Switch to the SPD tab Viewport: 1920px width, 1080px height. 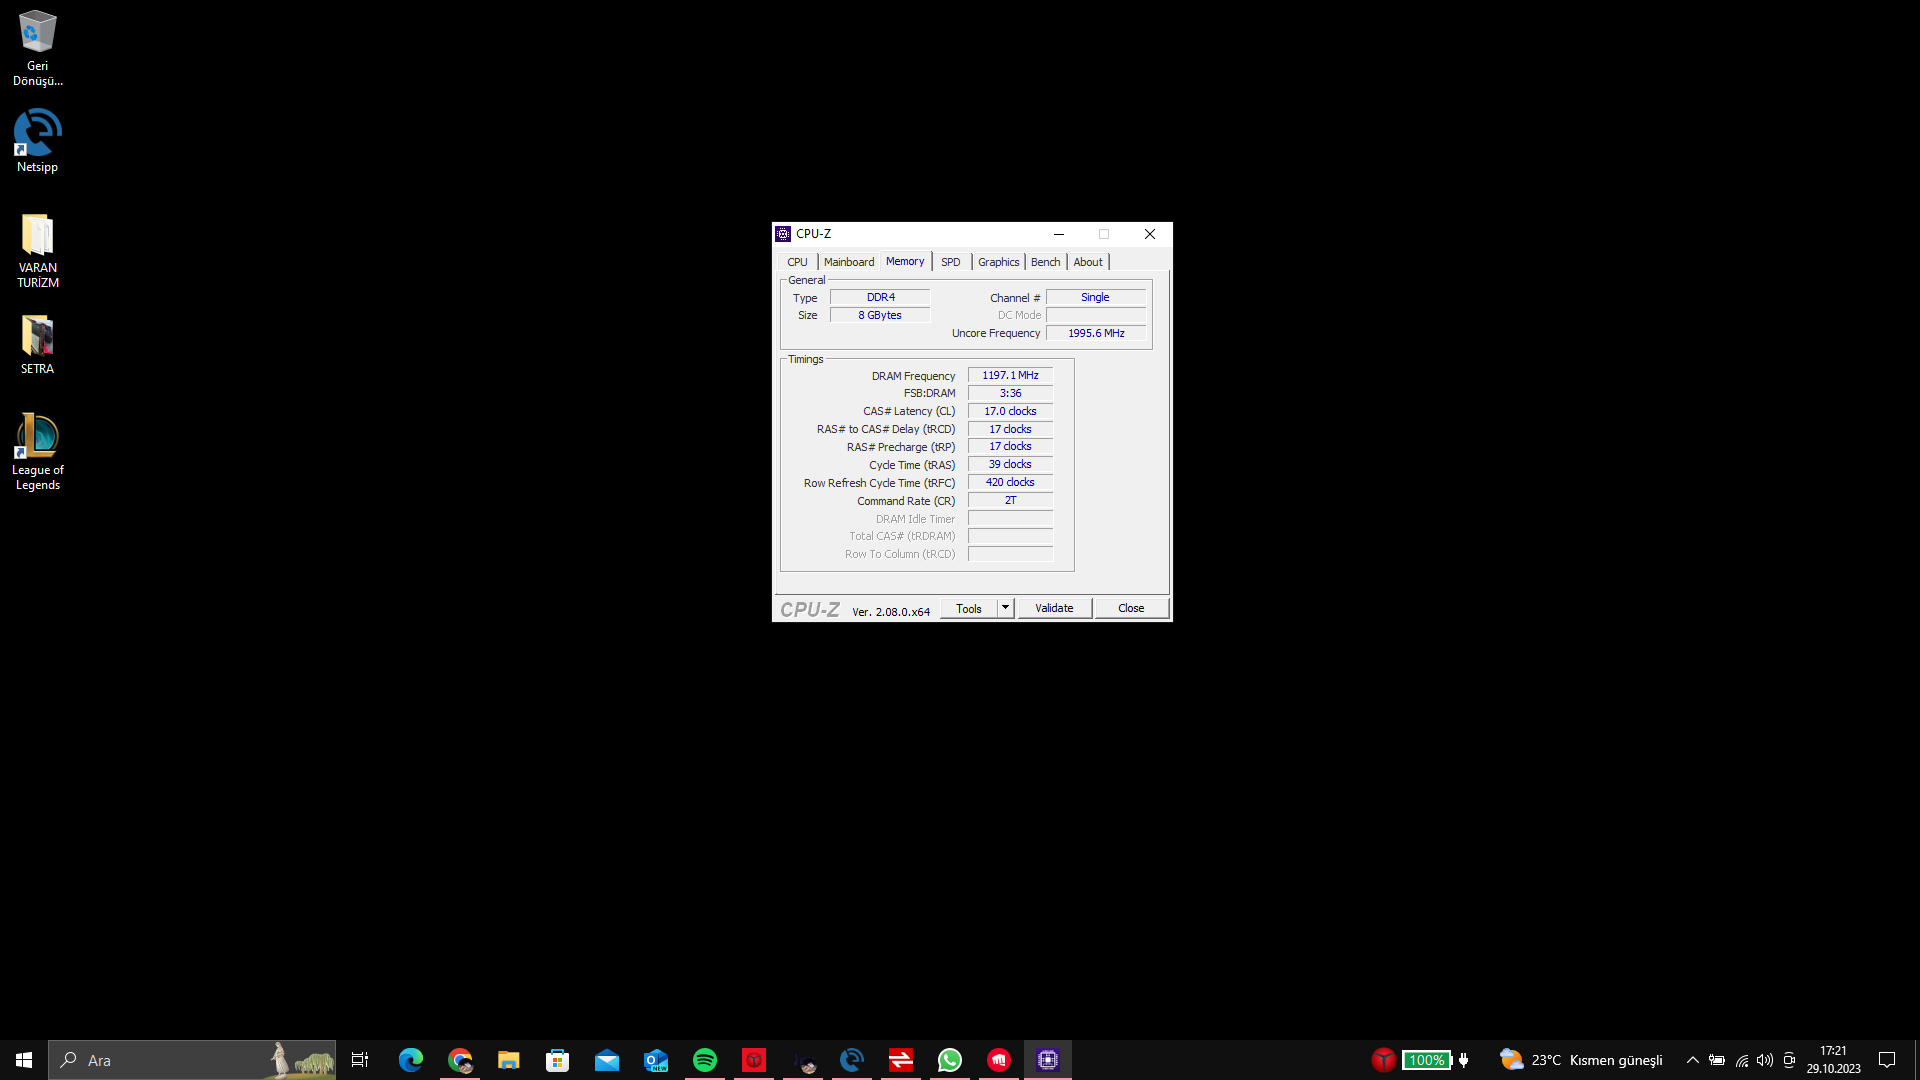click(950, 261)
